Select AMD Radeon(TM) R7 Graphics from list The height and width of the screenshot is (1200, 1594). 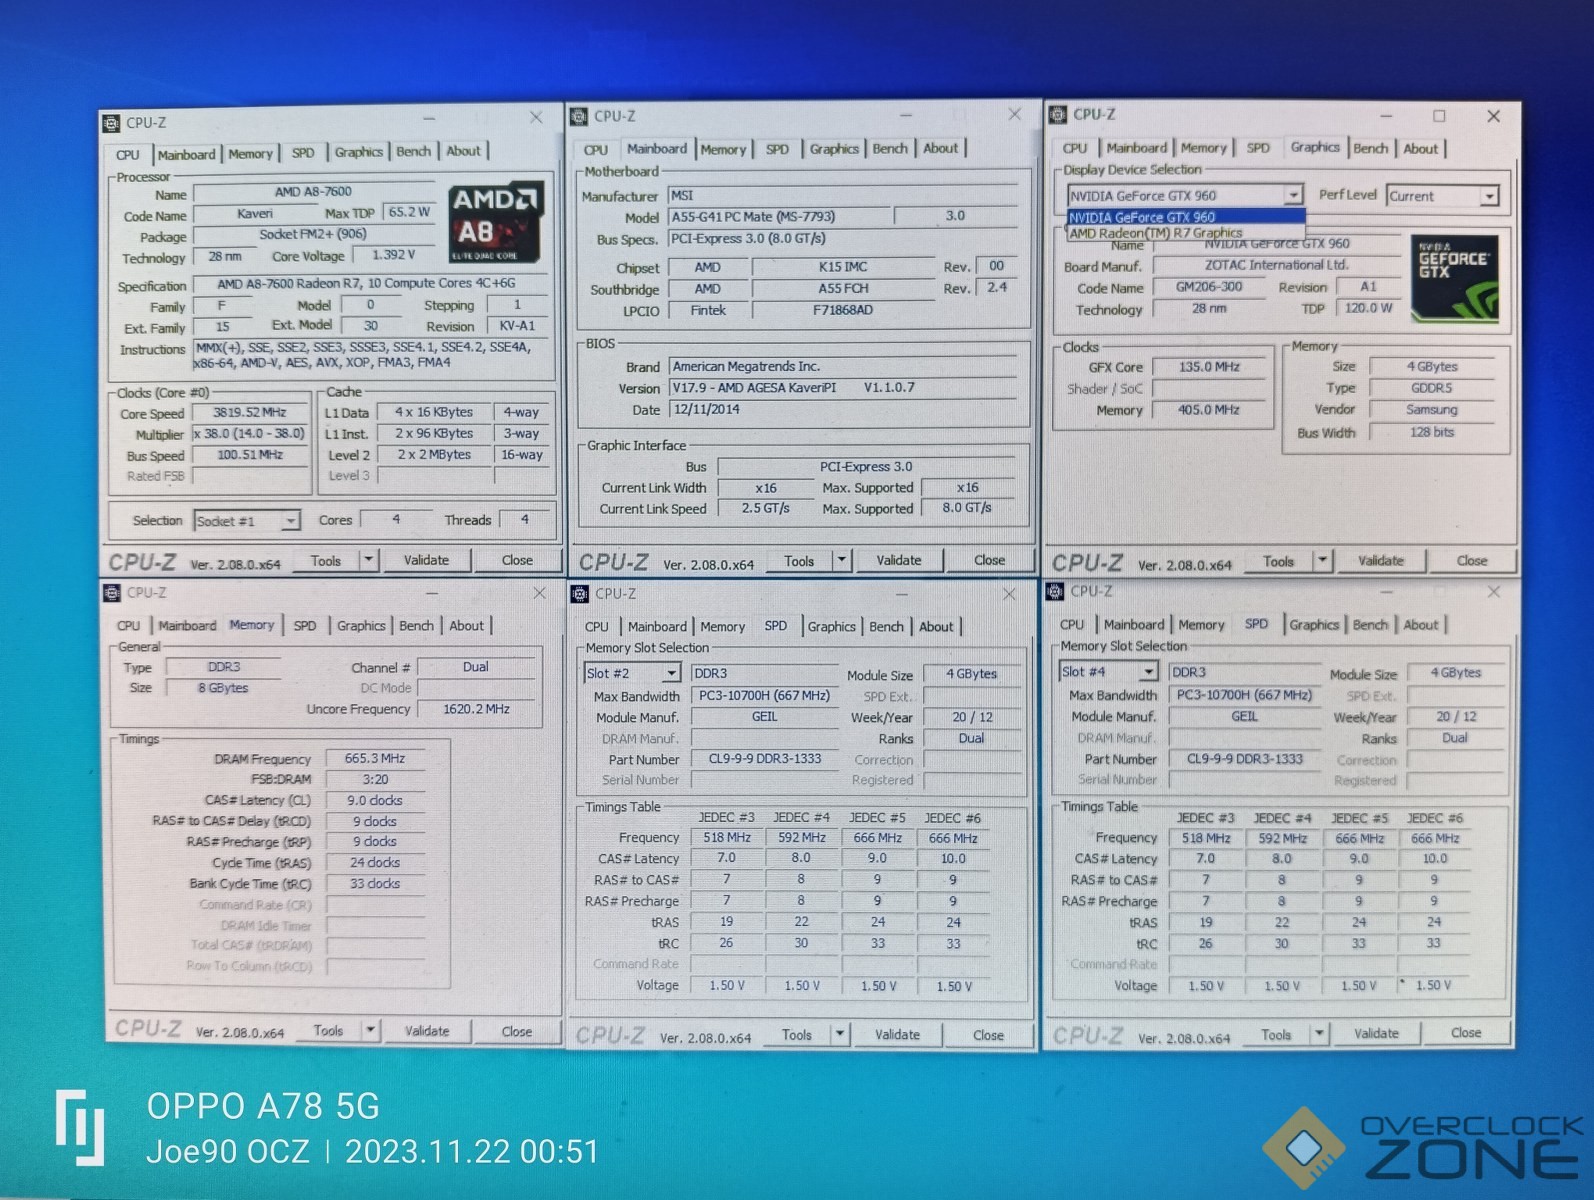click(x=1185, y=233)
